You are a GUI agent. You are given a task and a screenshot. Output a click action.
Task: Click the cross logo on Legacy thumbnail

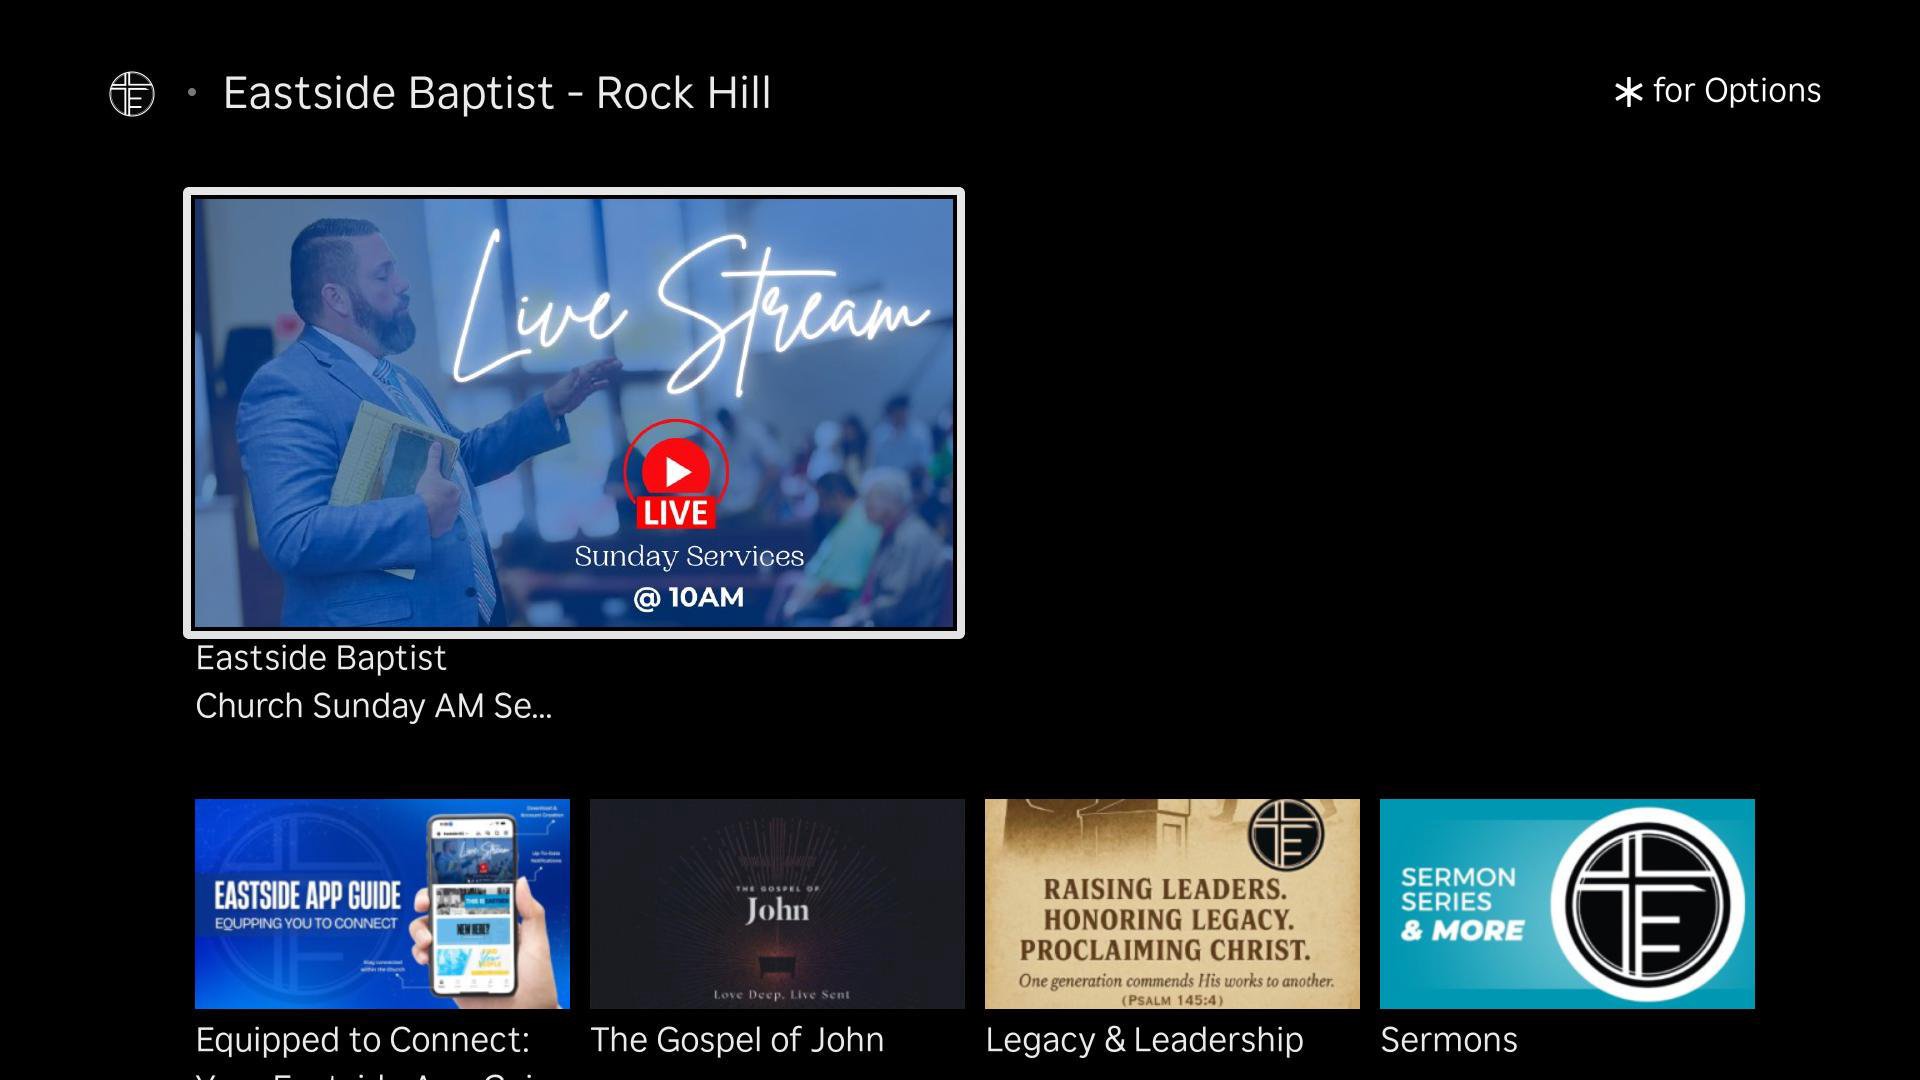(1286, 833)
